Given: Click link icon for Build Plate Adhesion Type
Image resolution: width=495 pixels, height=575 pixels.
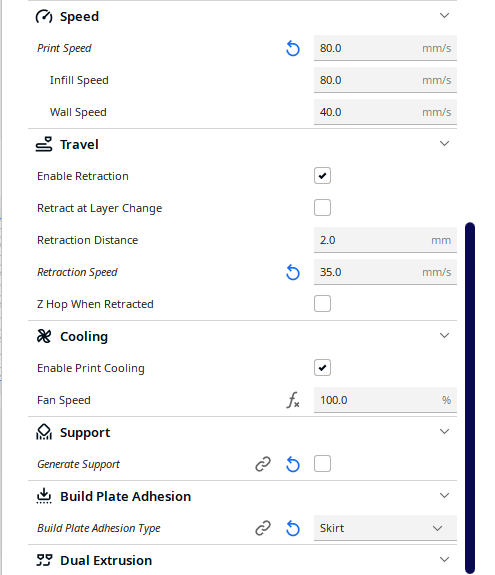Looking at the screenshot, I should coord(263,528).
